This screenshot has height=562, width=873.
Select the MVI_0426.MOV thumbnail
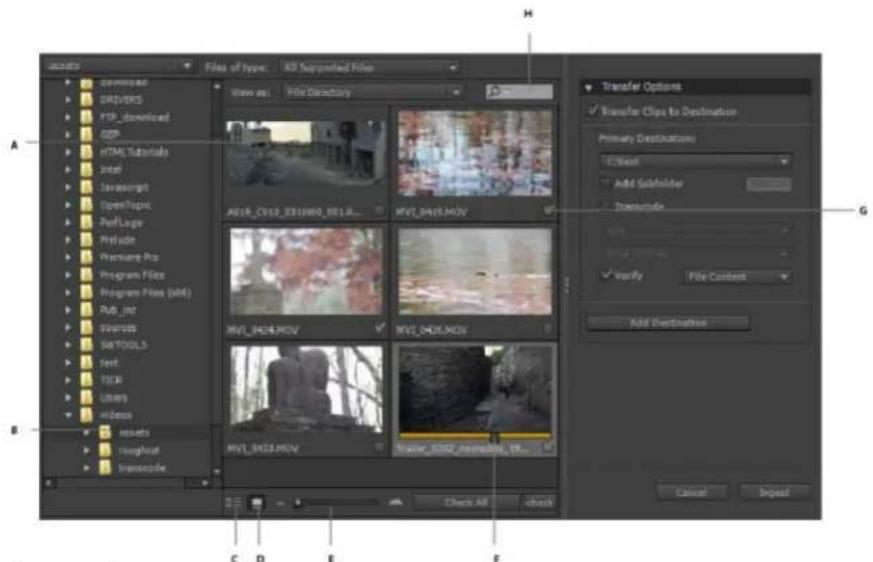475,271
